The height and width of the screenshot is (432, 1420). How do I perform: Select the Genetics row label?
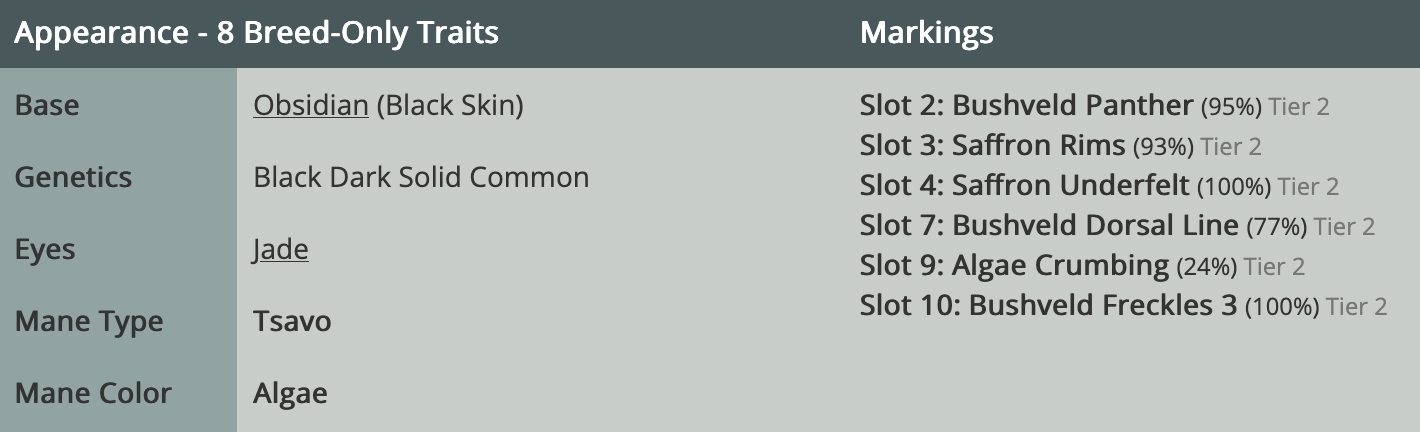73,177
